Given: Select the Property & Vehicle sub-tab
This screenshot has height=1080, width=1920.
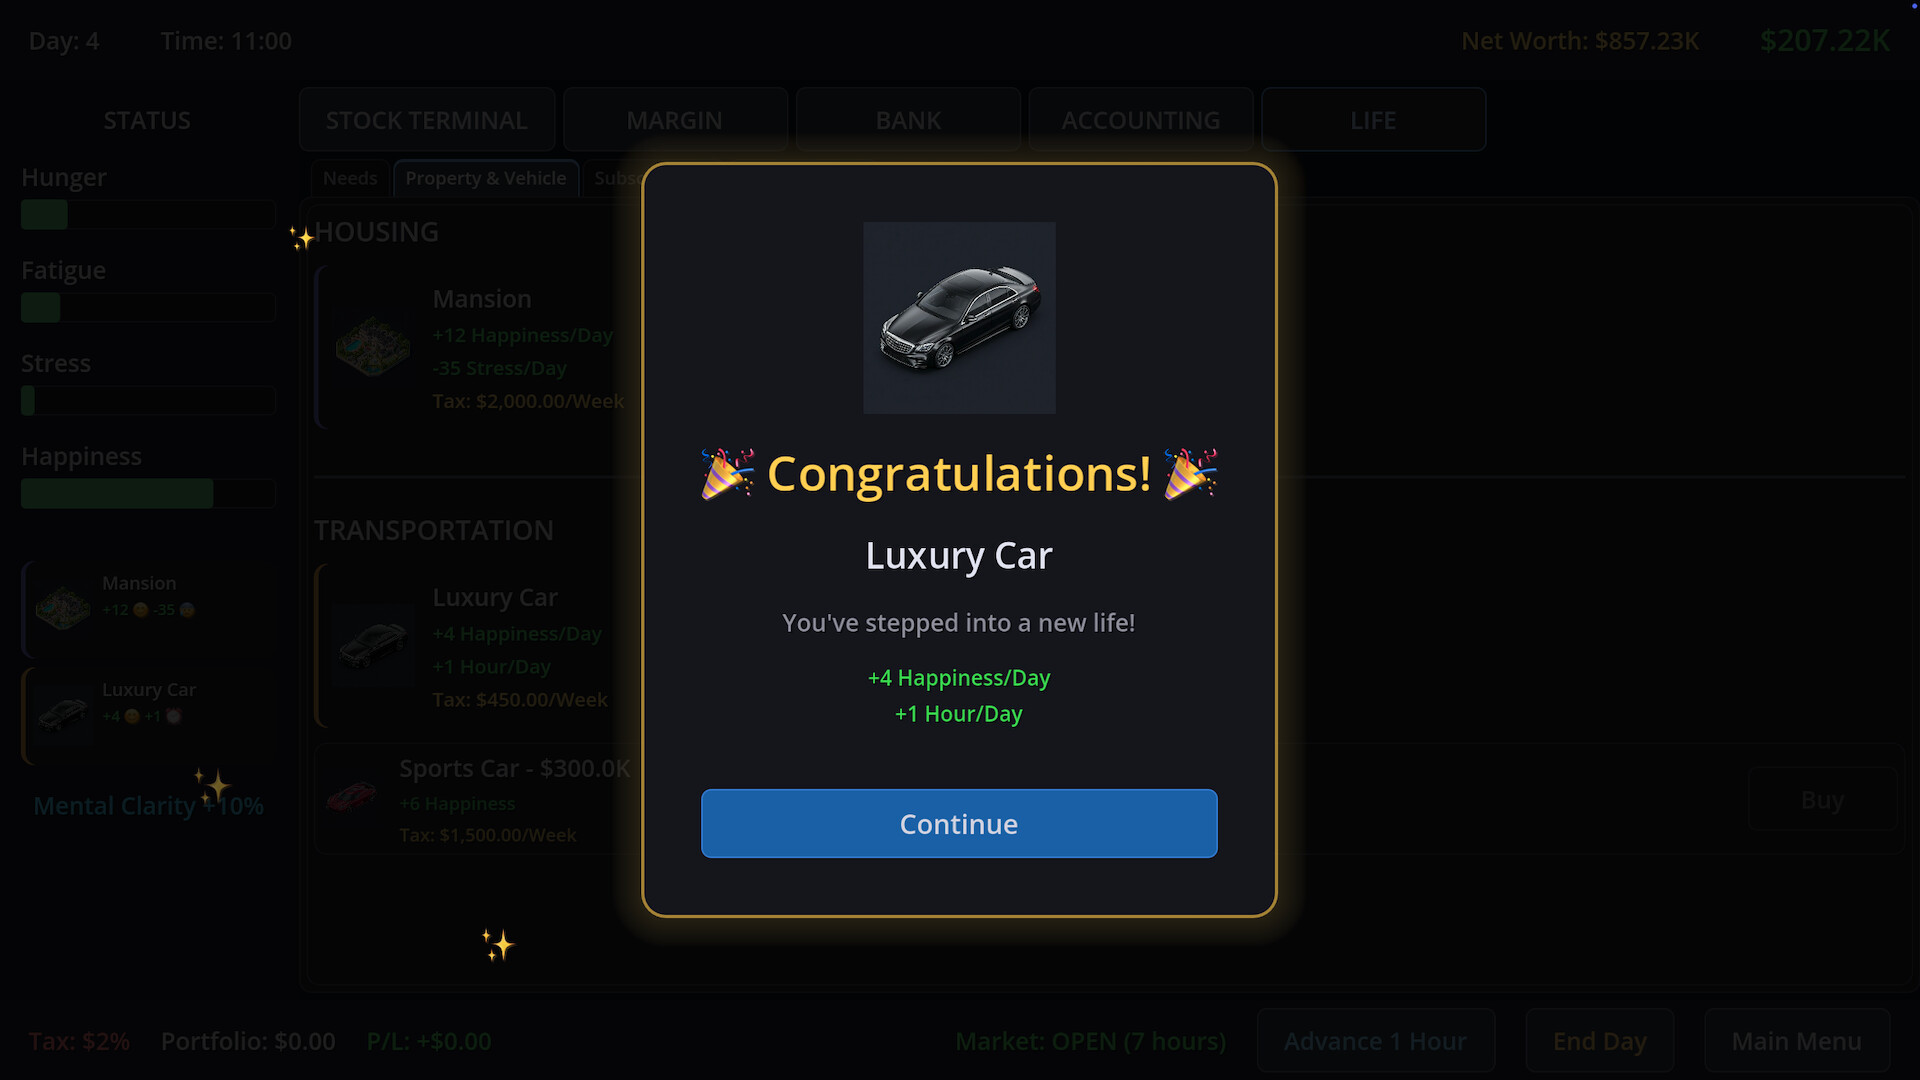Looking at the screenshot, I should pos(486,178).
